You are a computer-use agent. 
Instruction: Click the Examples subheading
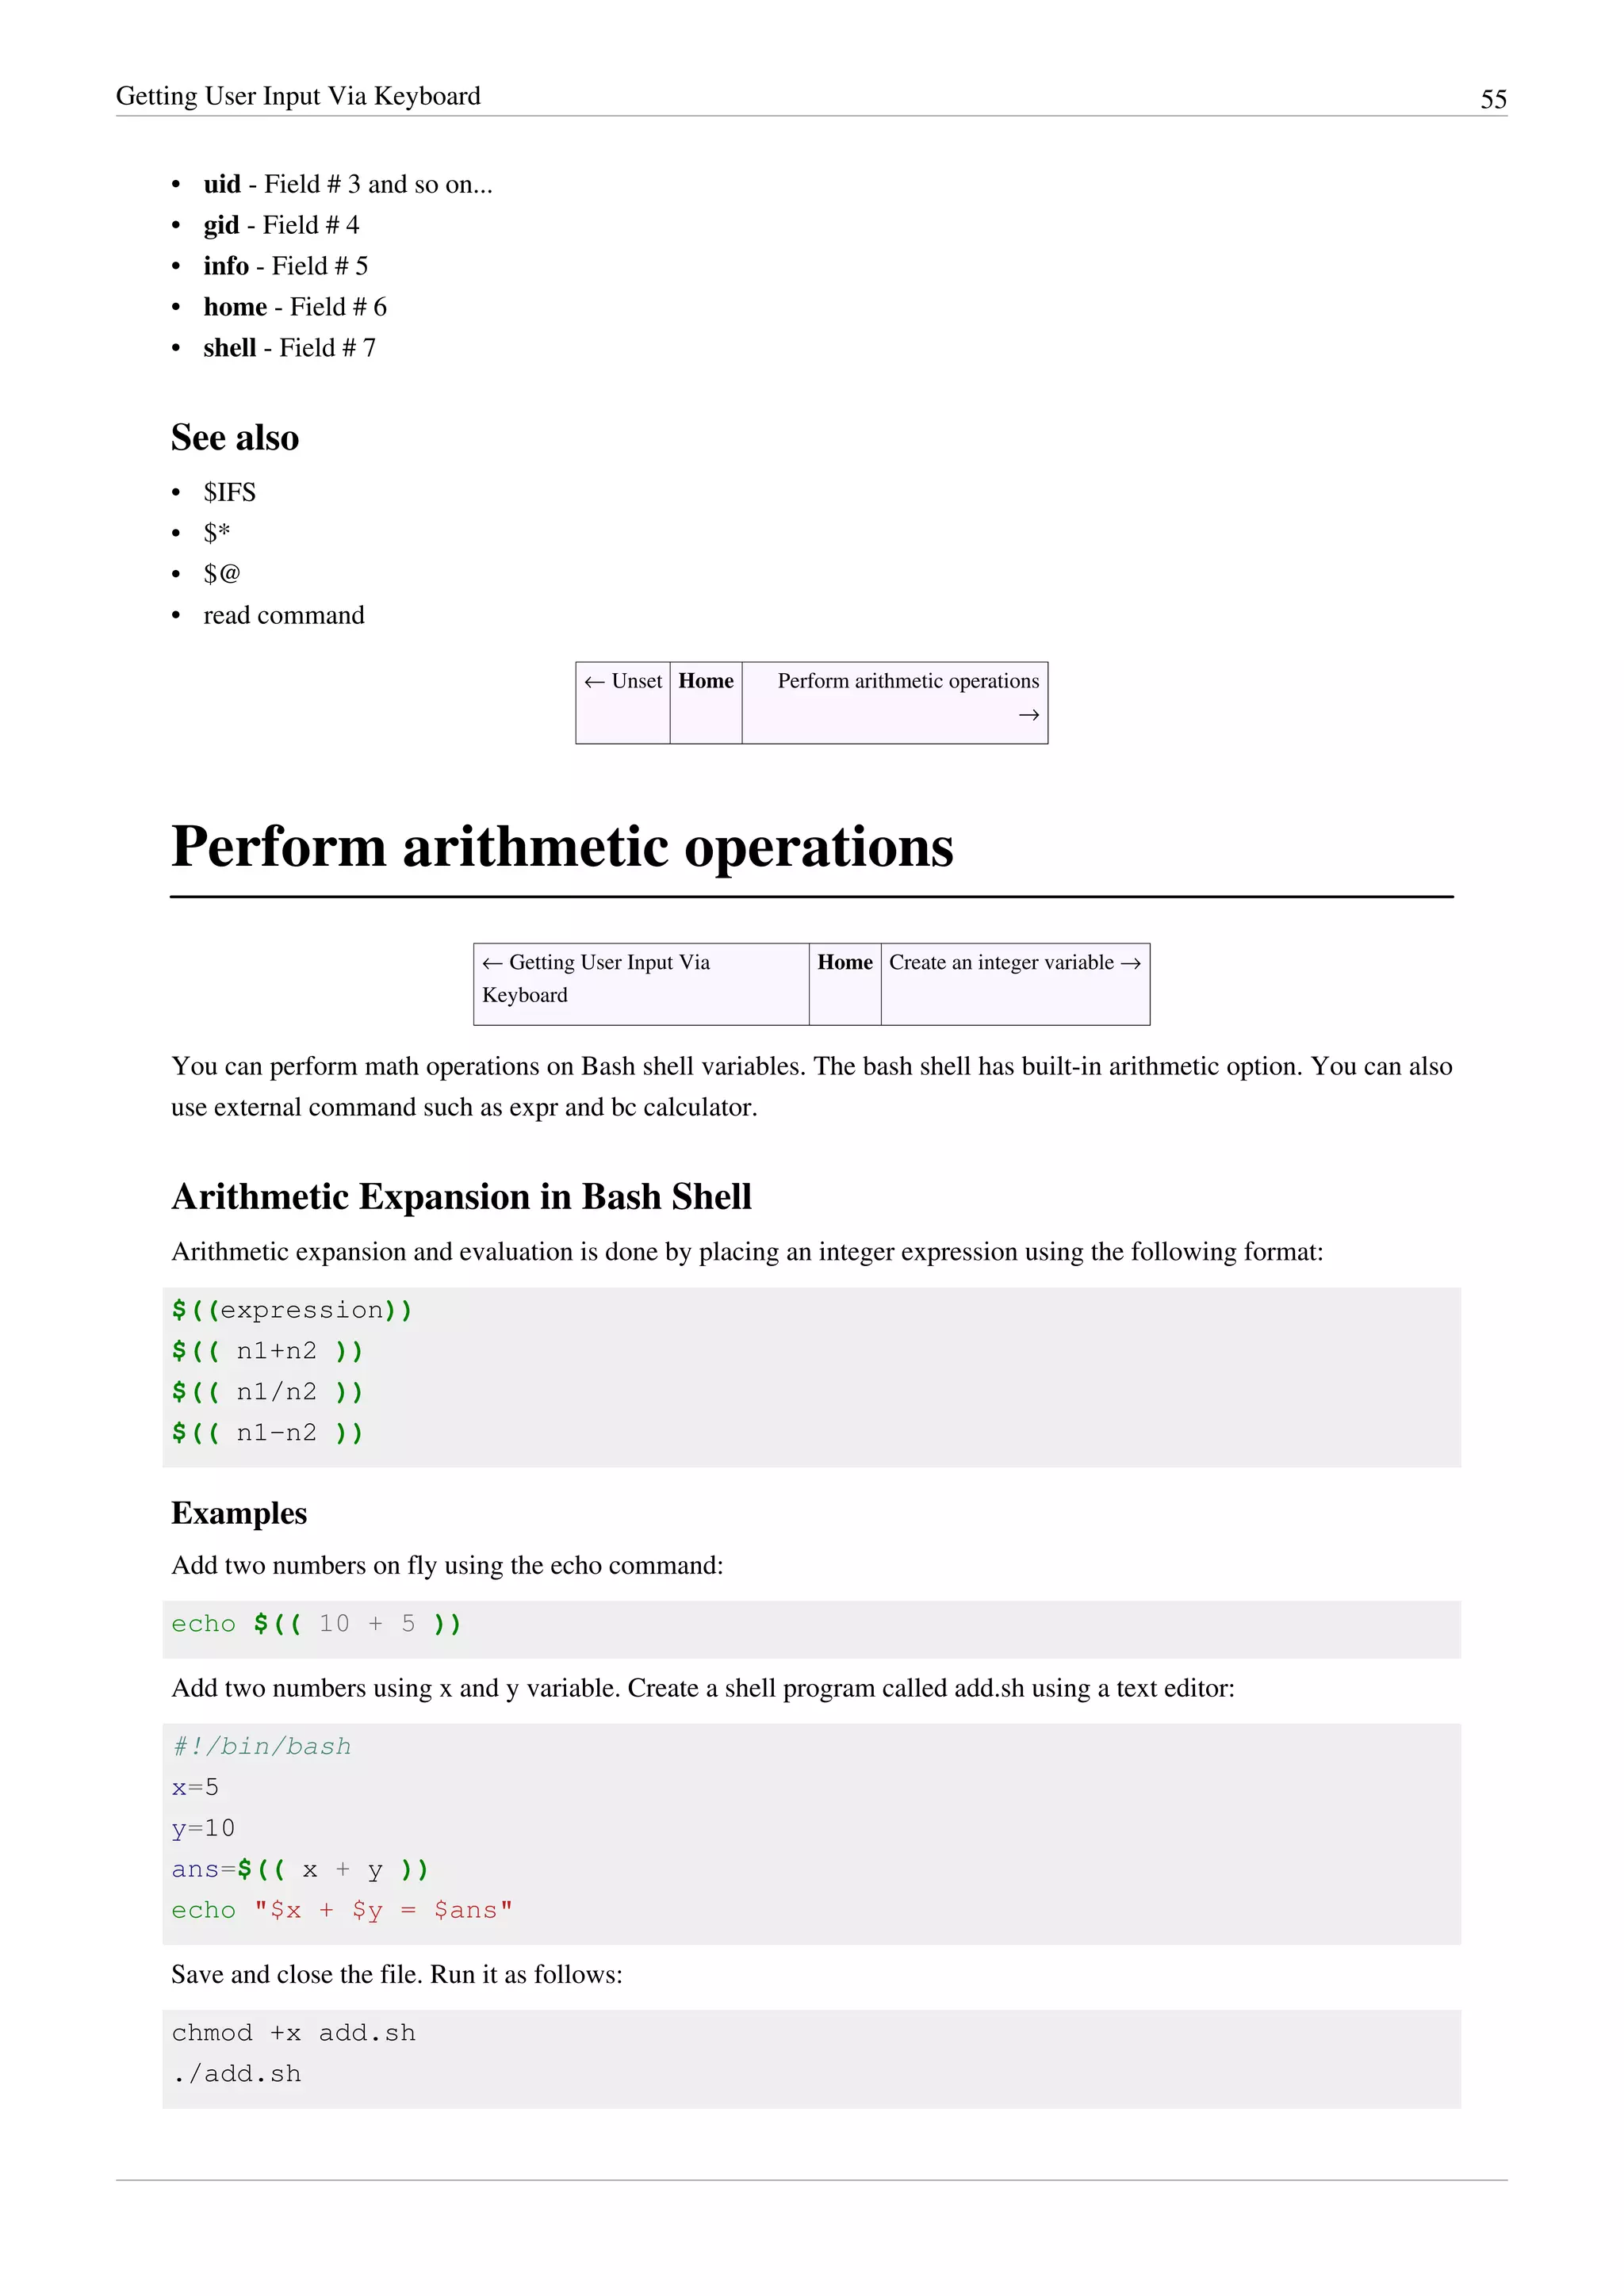coord(239,1513)
